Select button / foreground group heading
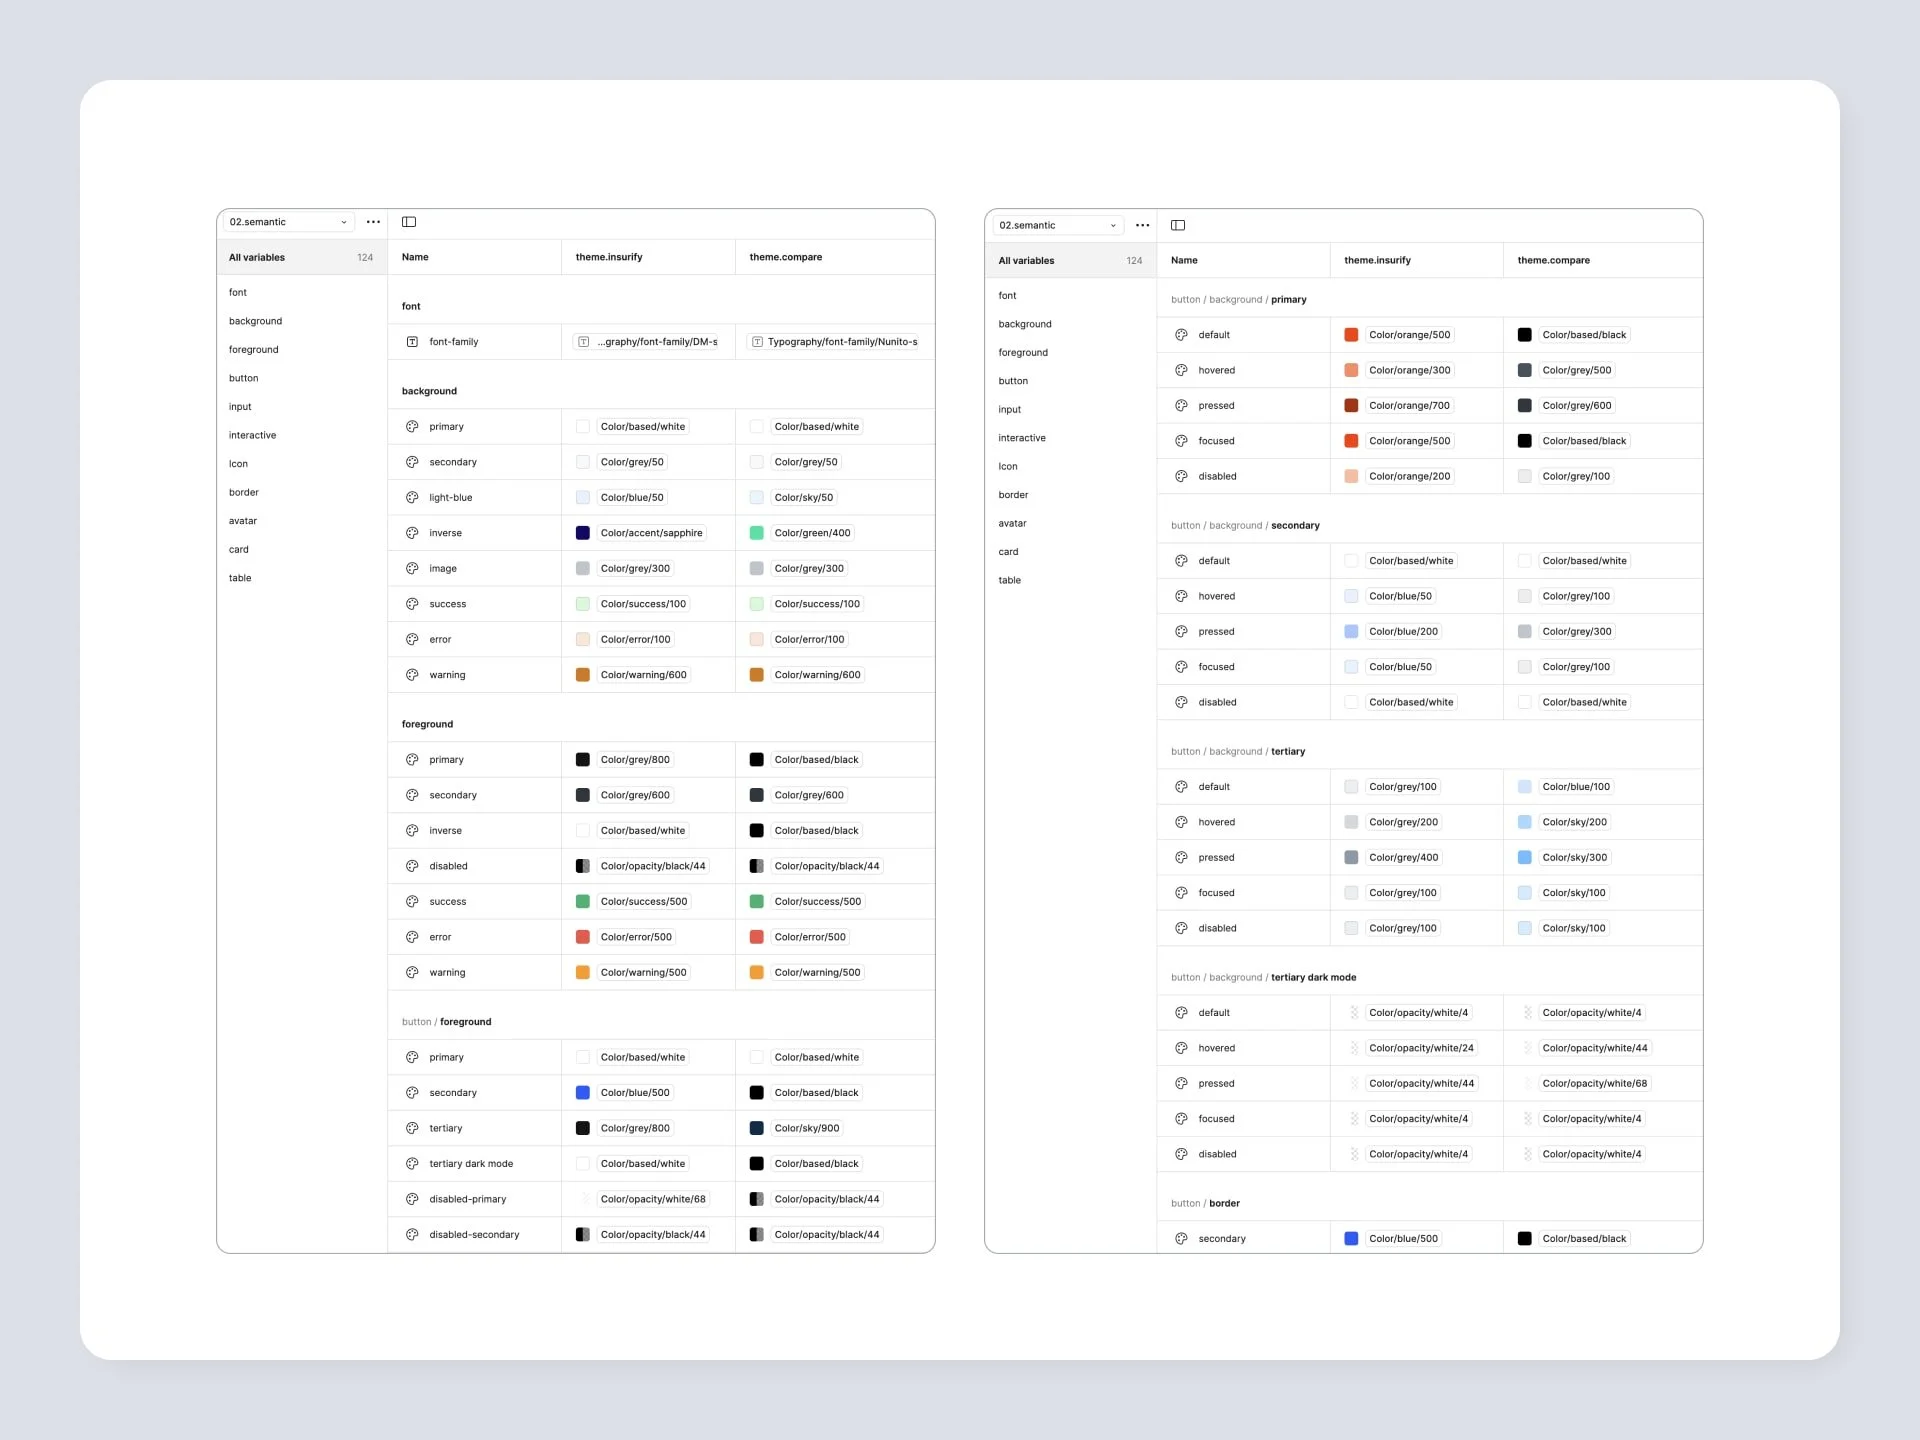This screenshot has height=1440, width=1920. [447, 1022]
